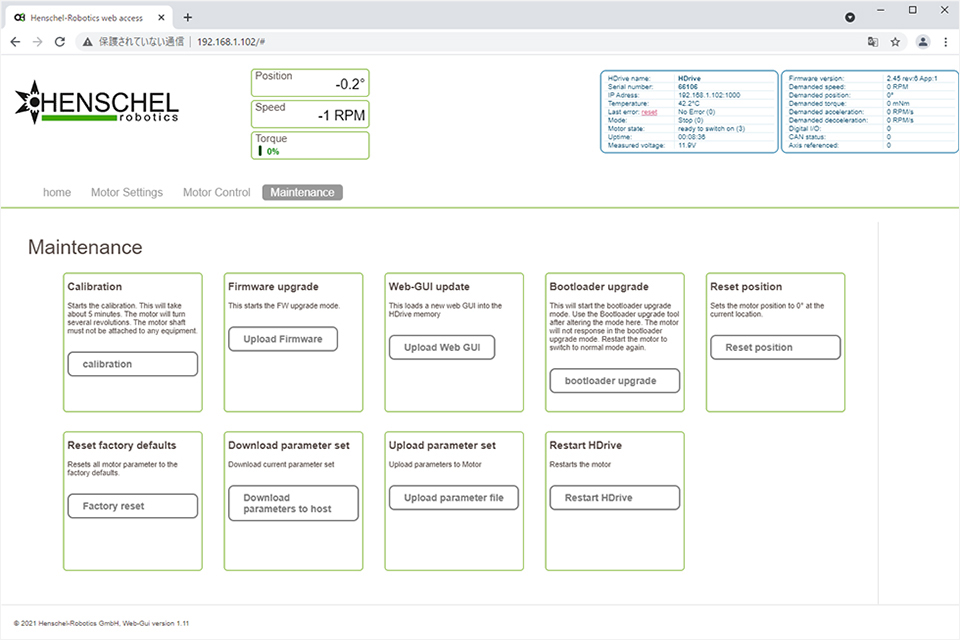Click the address bar URL 192.168.1.102

coord(231,42)
